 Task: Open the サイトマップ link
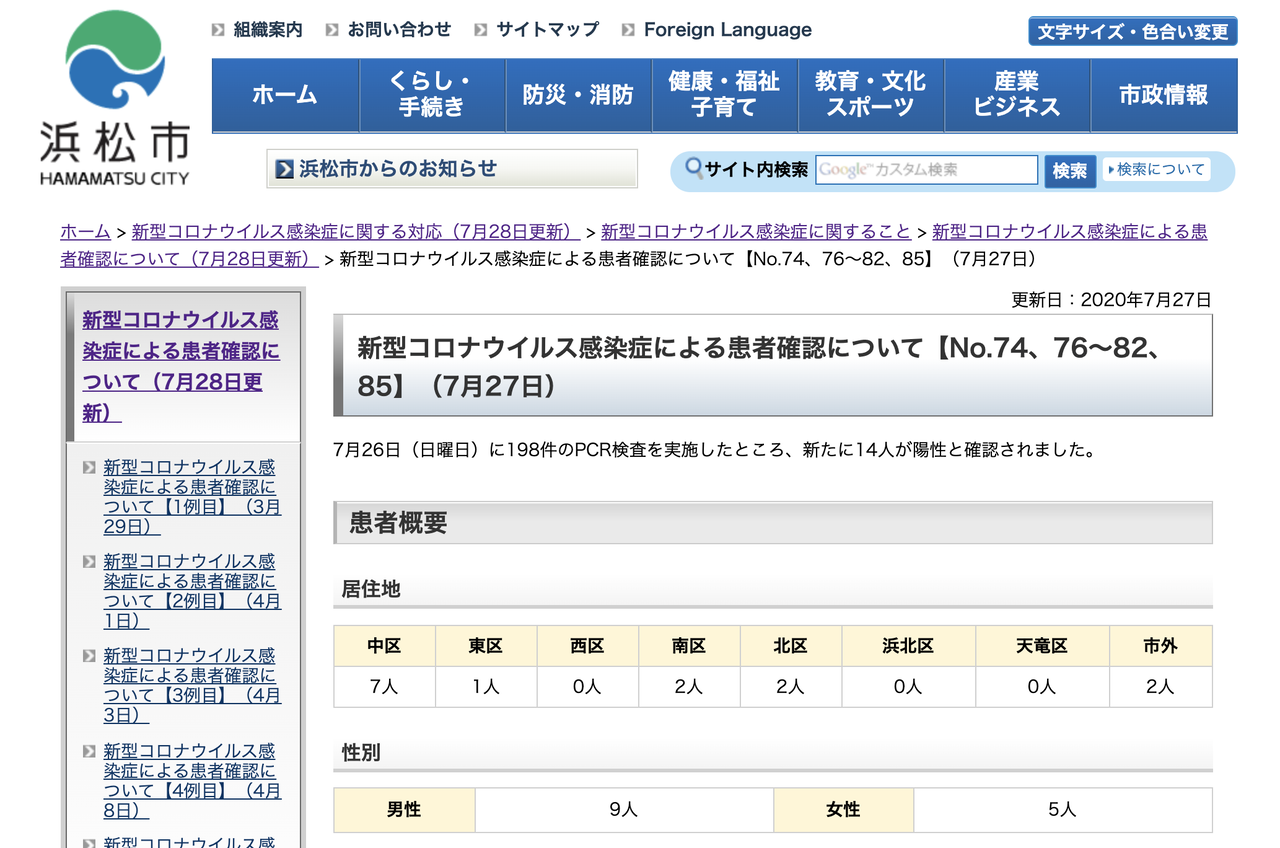coord(547,30)
